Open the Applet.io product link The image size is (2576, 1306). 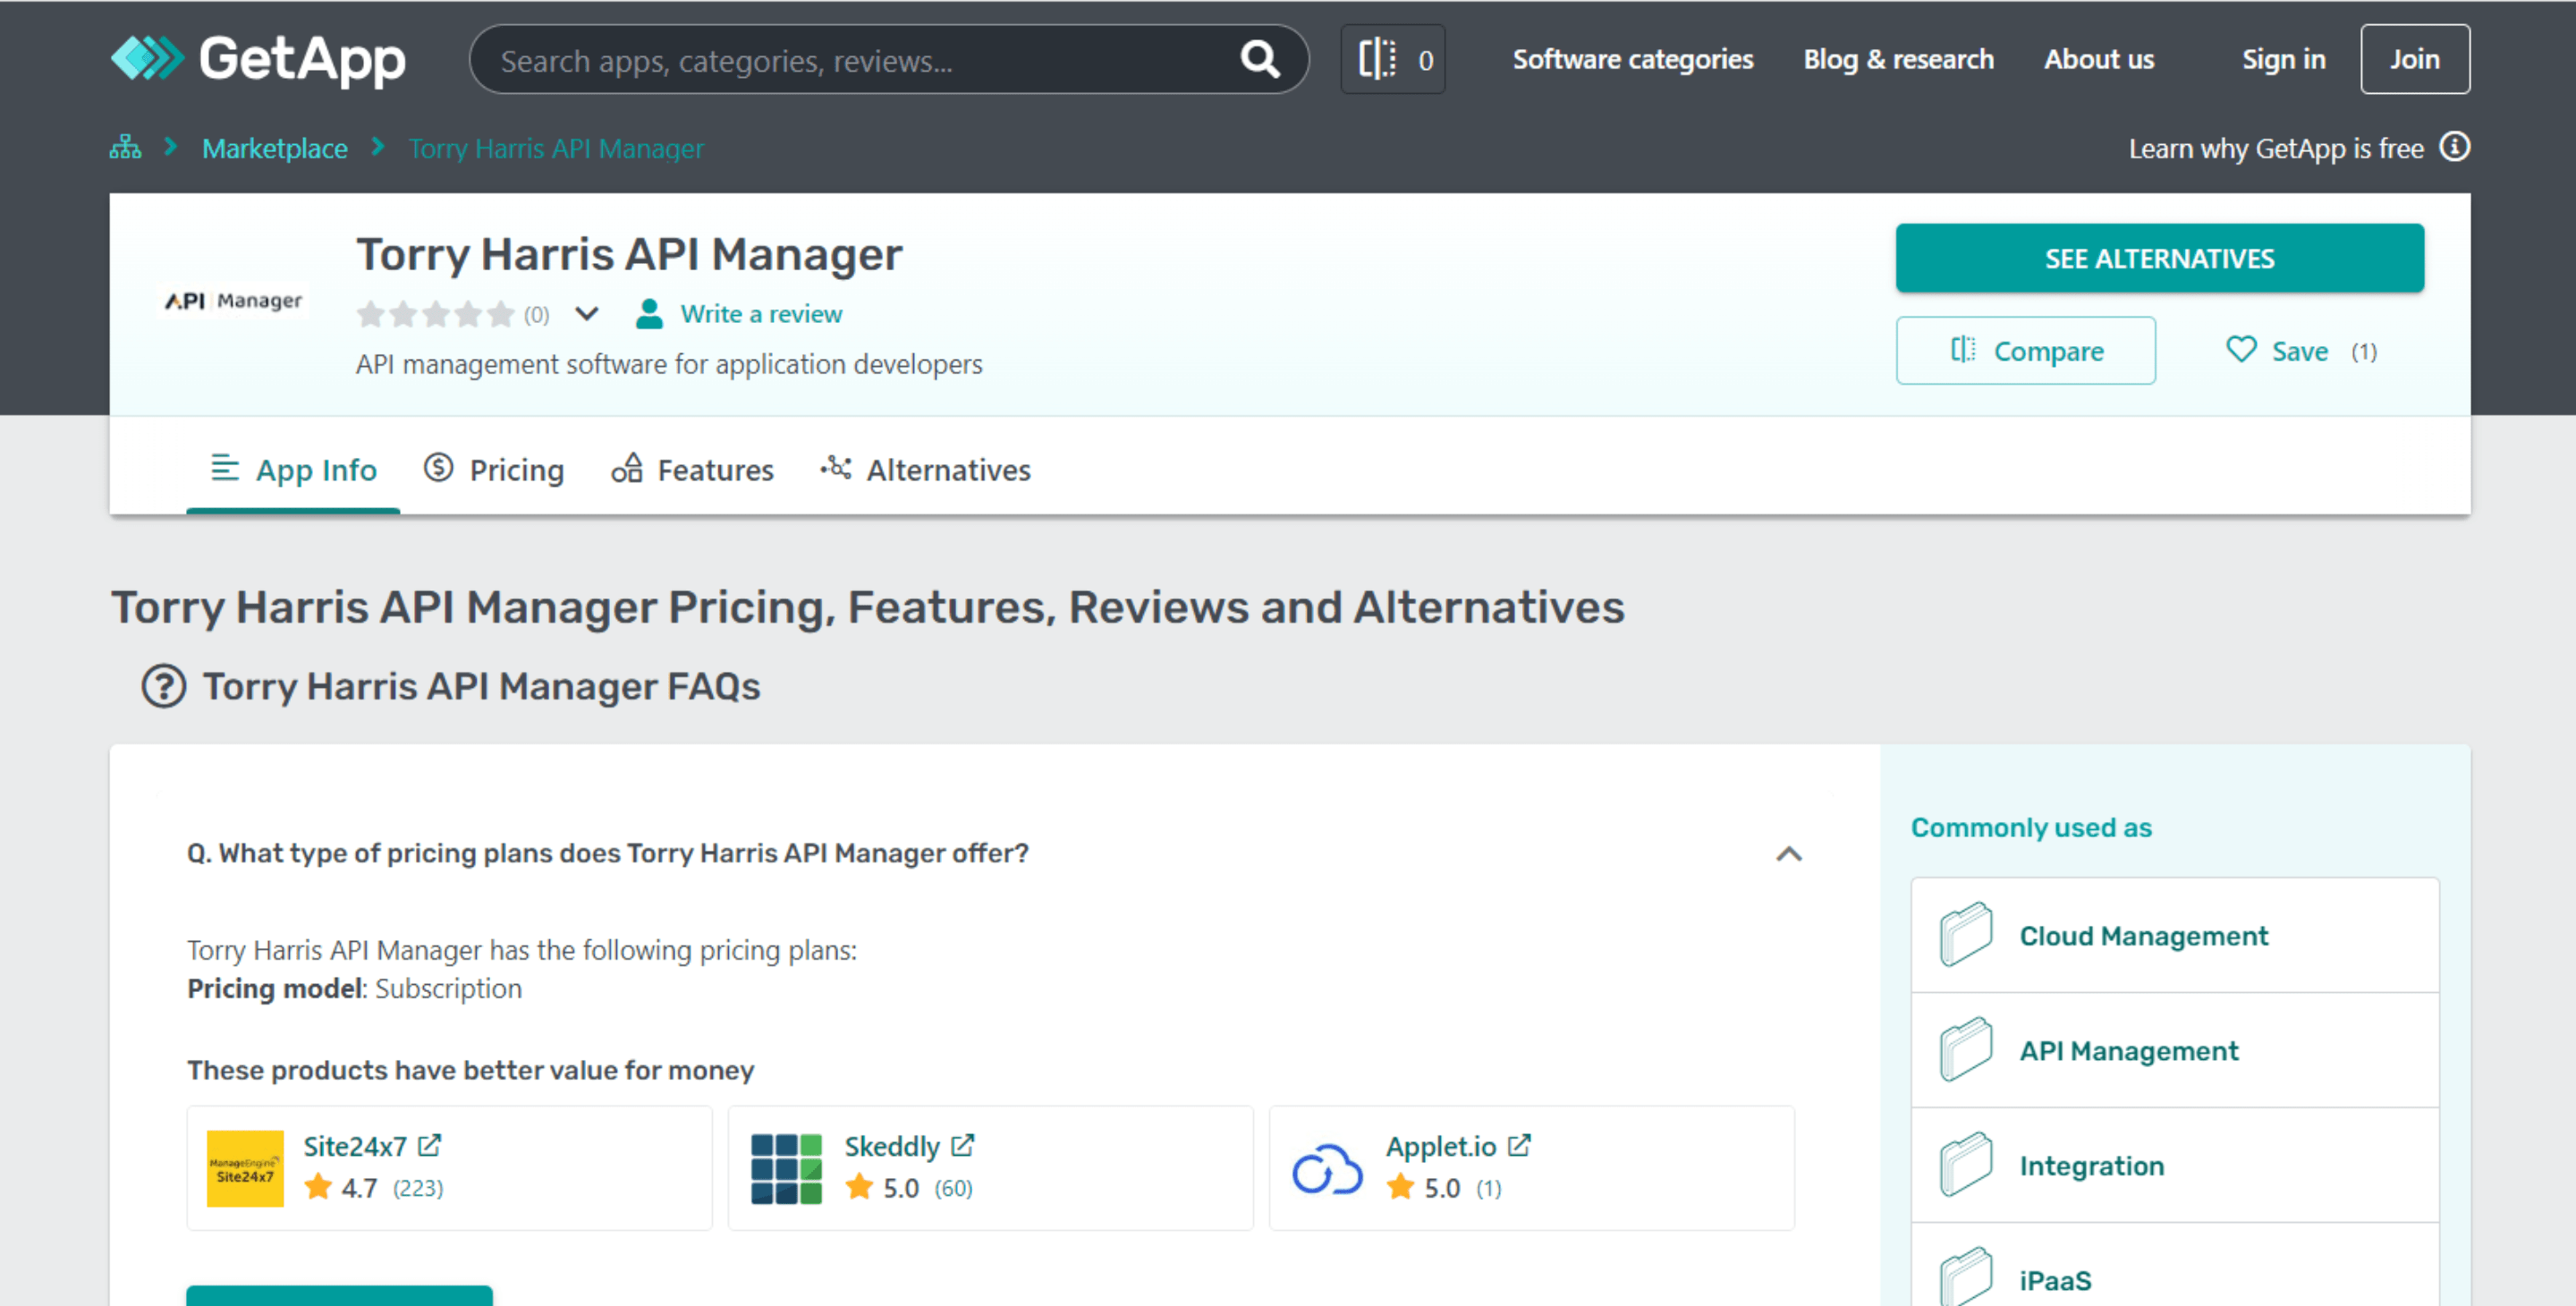1440,1146
